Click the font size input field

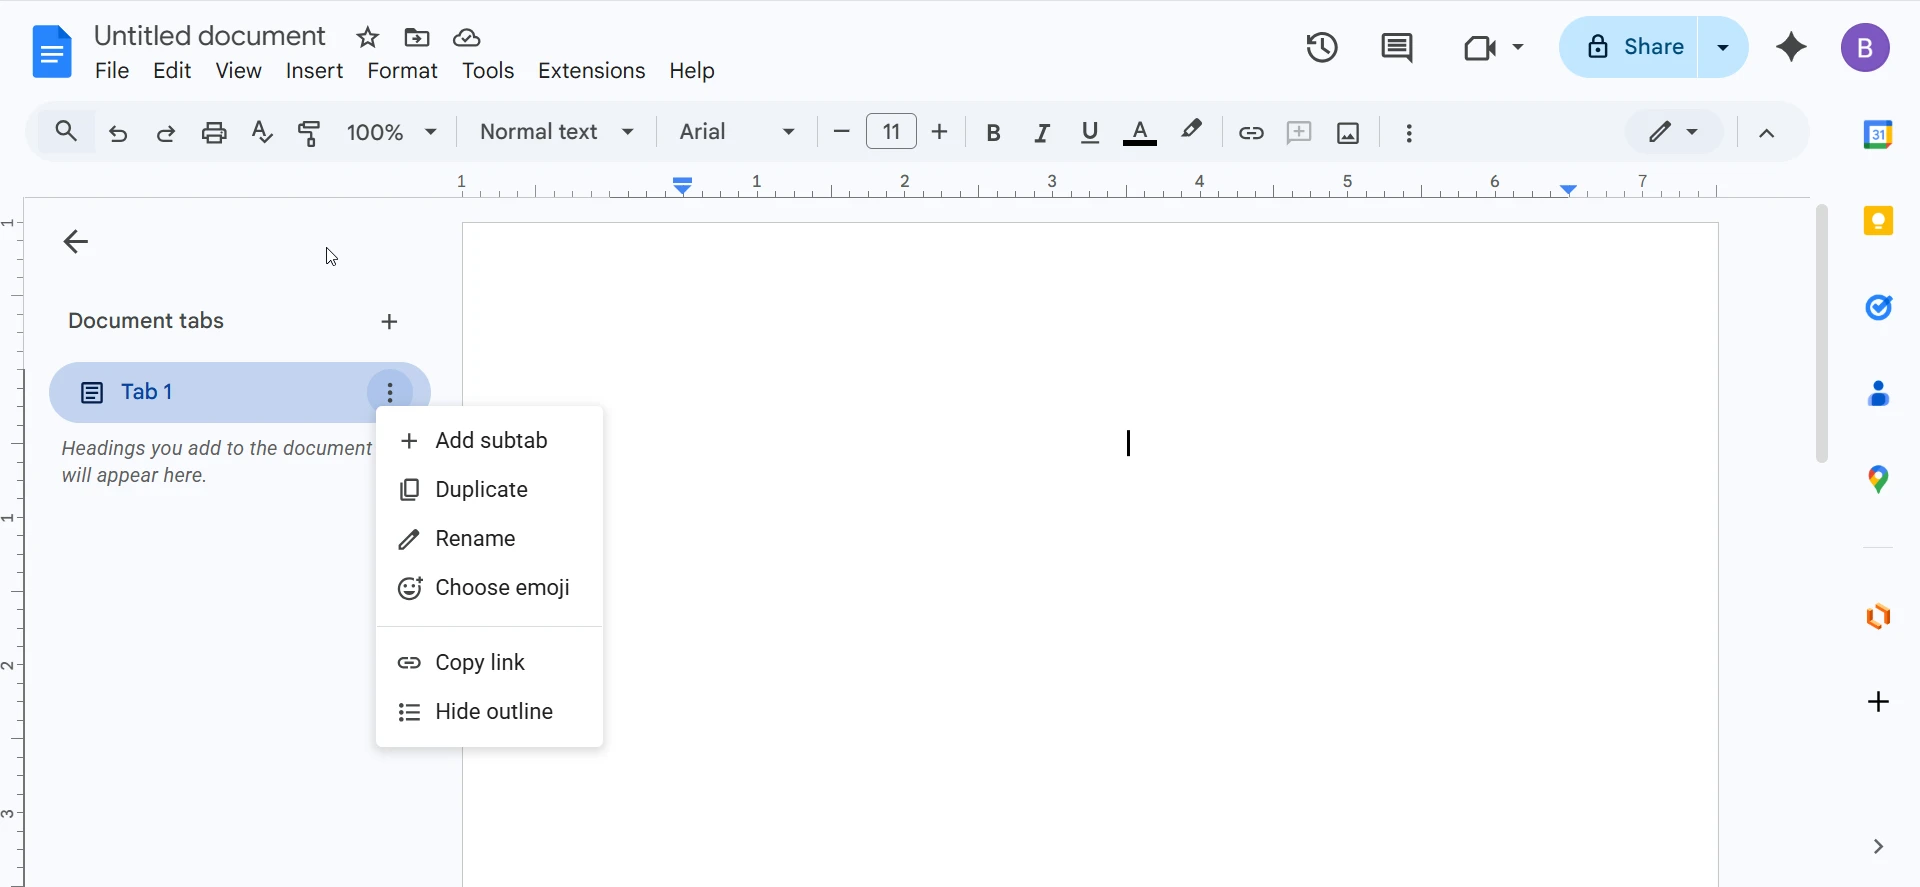point(891,132)
